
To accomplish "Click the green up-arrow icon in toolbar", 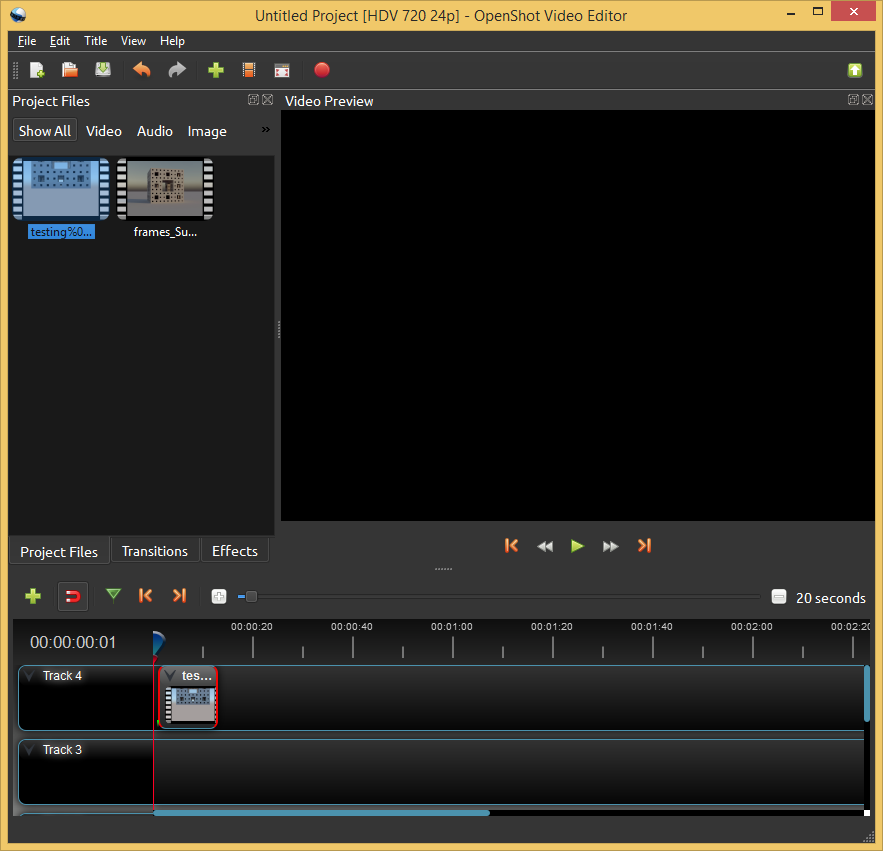I will pos(855,70).
